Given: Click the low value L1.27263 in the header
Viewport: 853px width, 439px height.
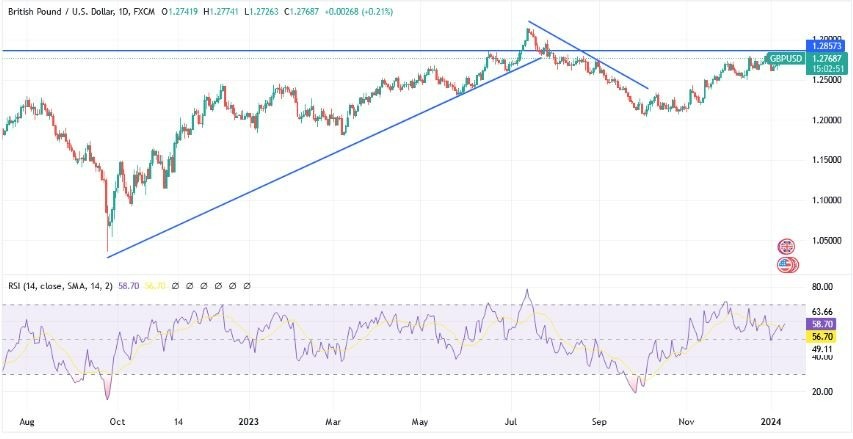Looking at the screenshot, I should [x=262, y=11].
